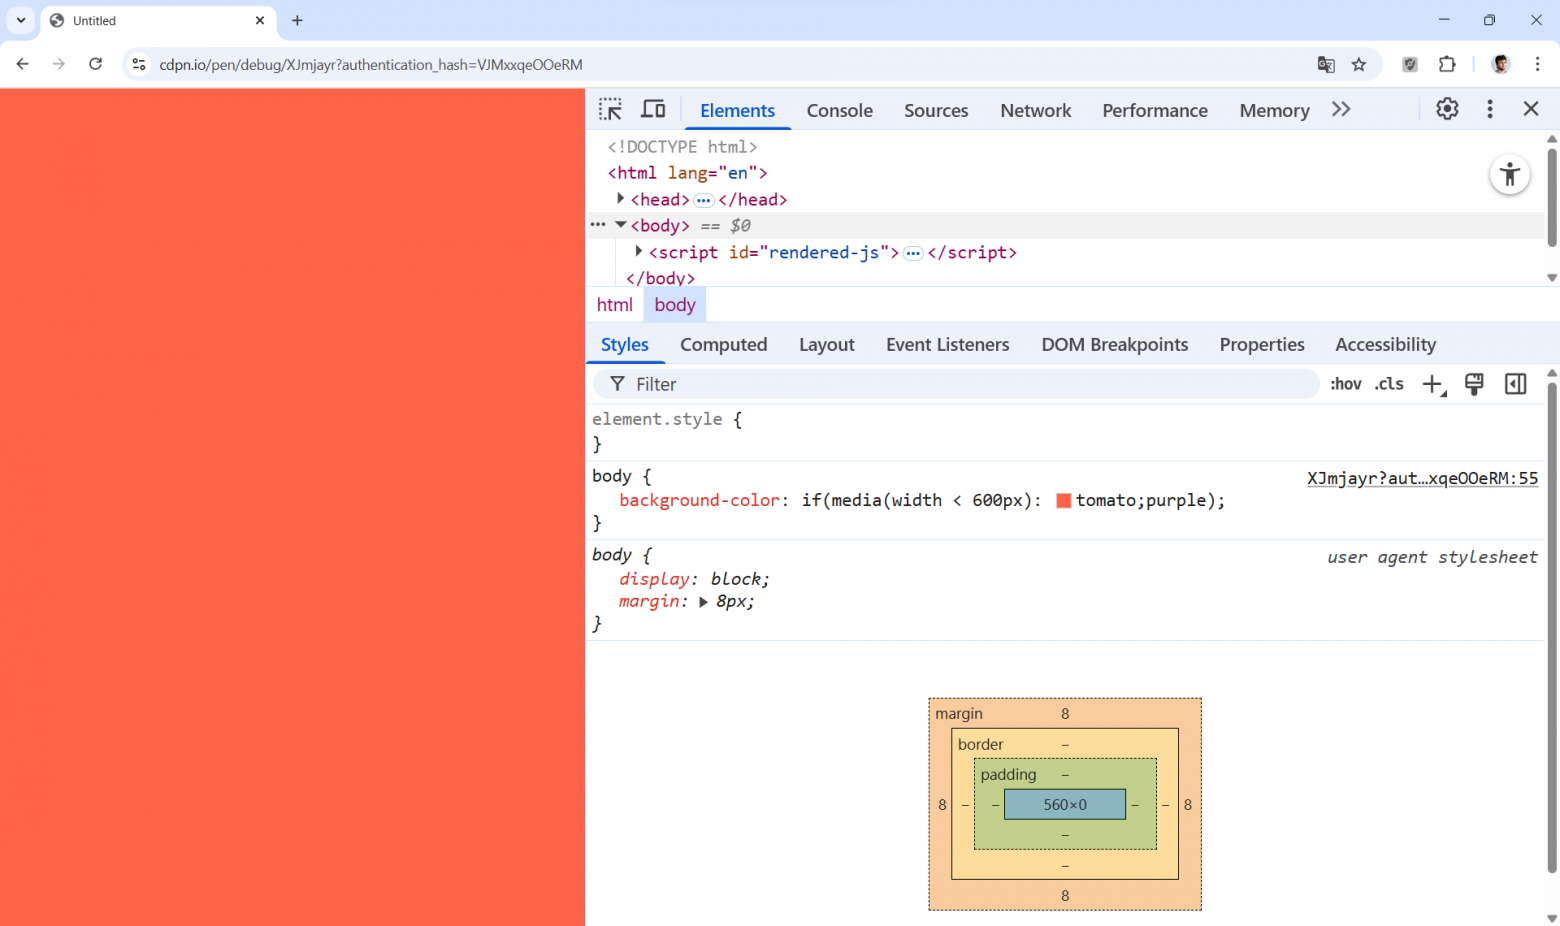The image size is (1560, 926).
Task: Click the address bar URL
Action: (x=371, y=65)
